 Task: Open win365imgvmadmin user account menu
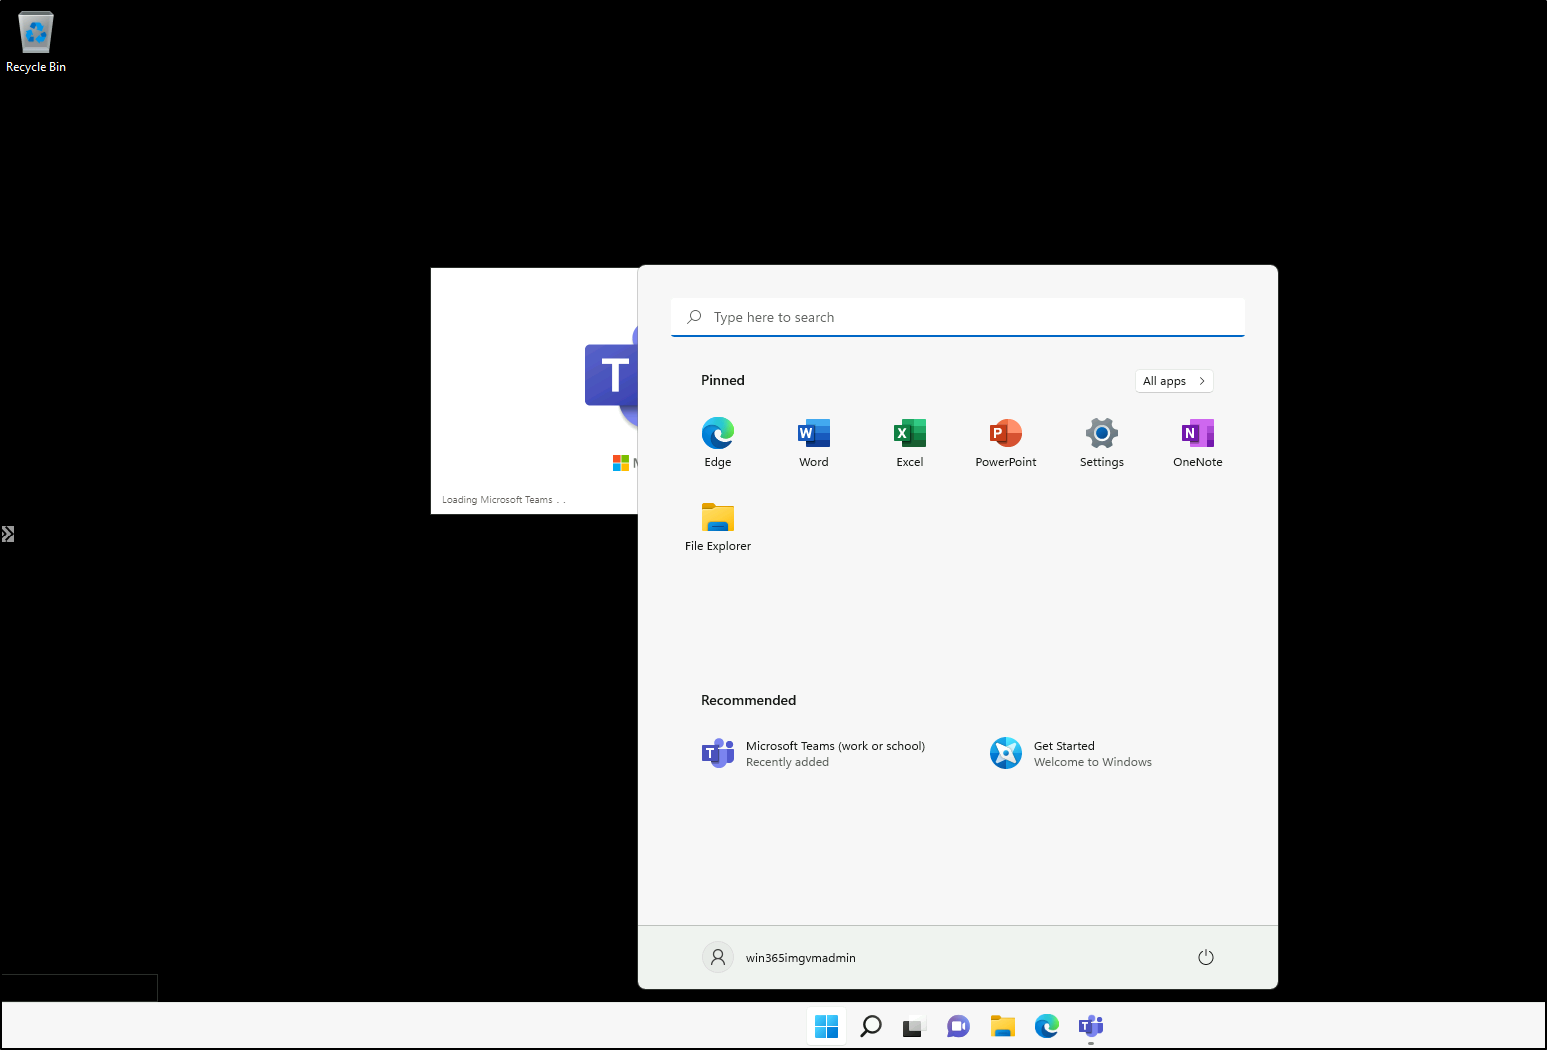point(779,957)
